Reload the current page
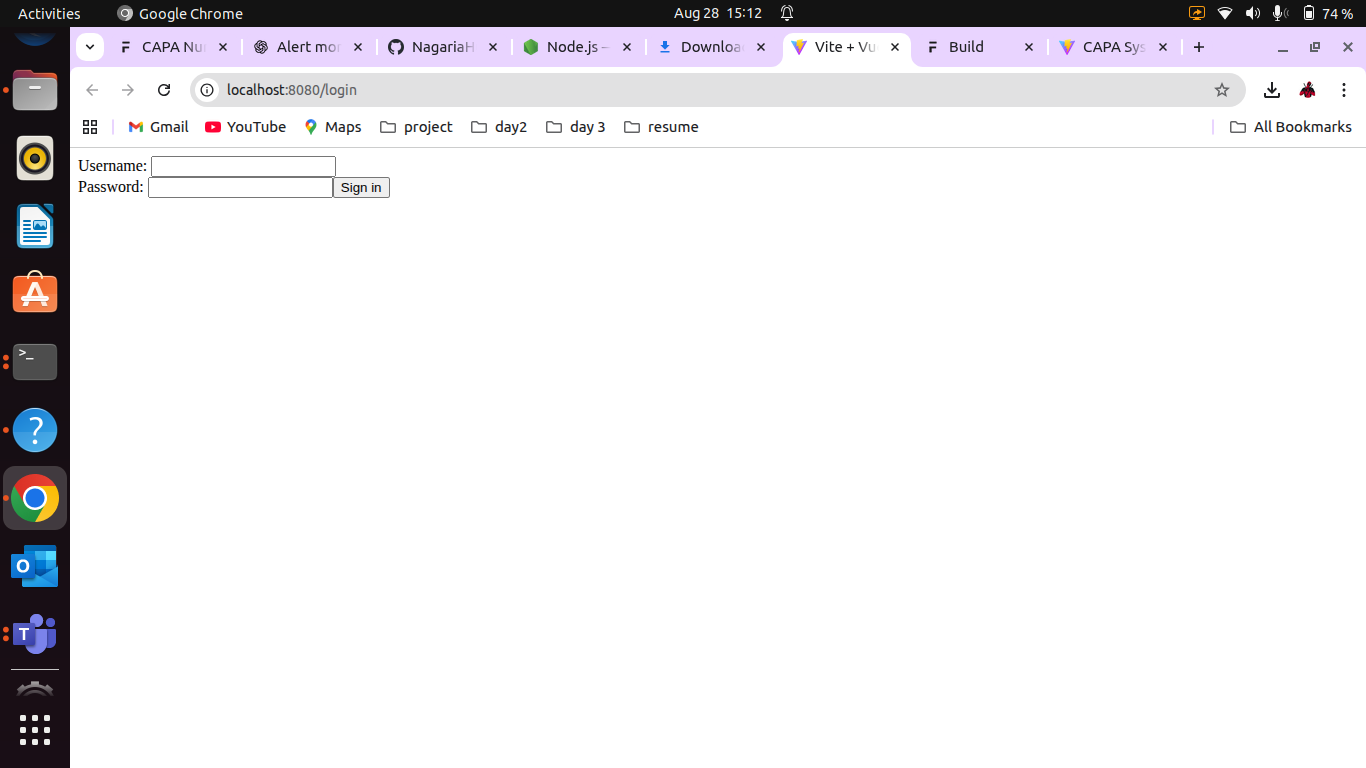1366x768 pixels. pyautogui.click(x=164, y=90)
